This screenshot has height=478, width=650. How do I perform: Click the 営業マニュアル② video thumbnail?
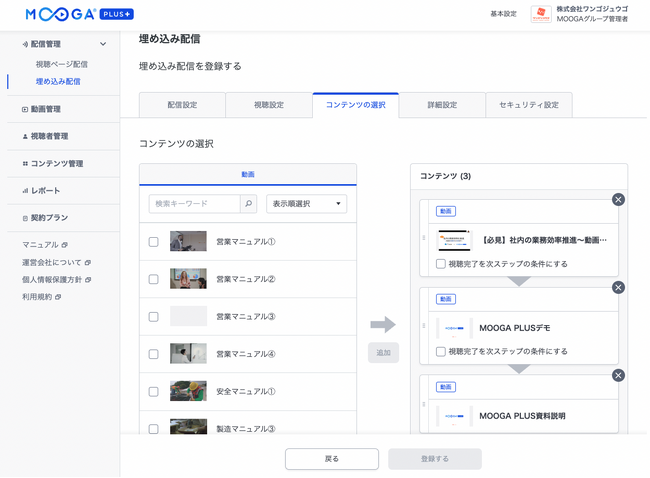[188, 279]
